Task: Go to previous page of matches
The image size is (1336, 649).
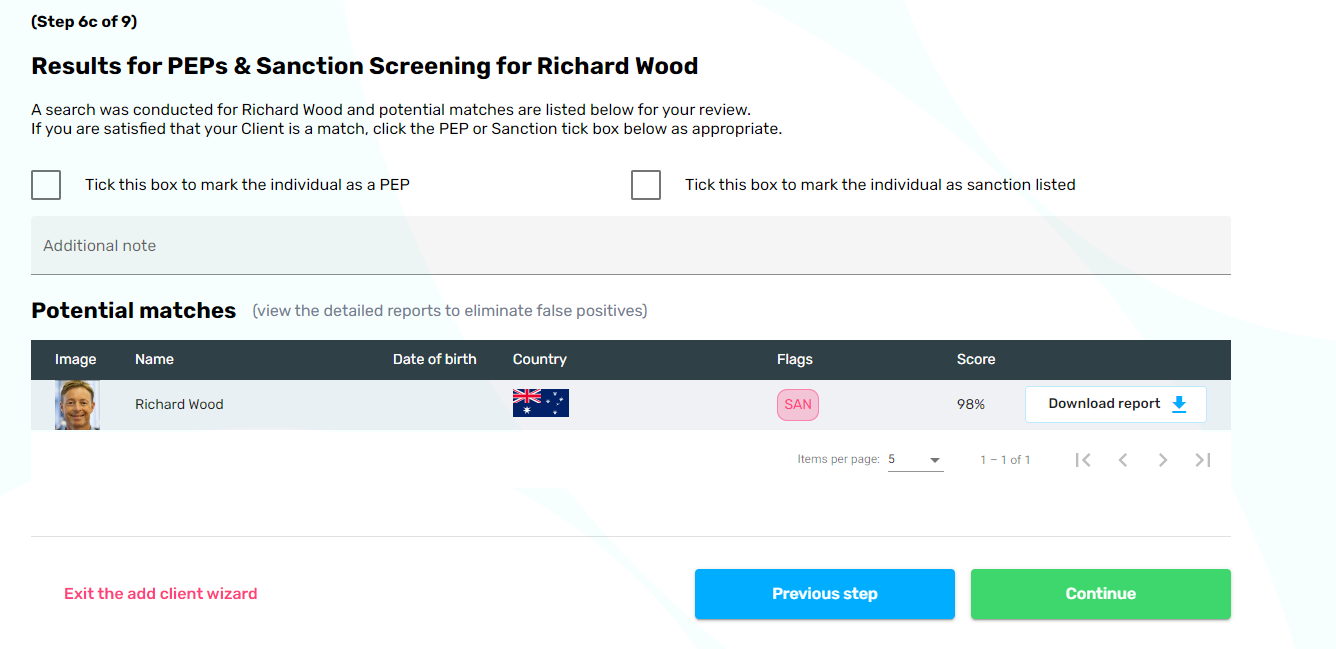Action: [x=1123, y=460]
